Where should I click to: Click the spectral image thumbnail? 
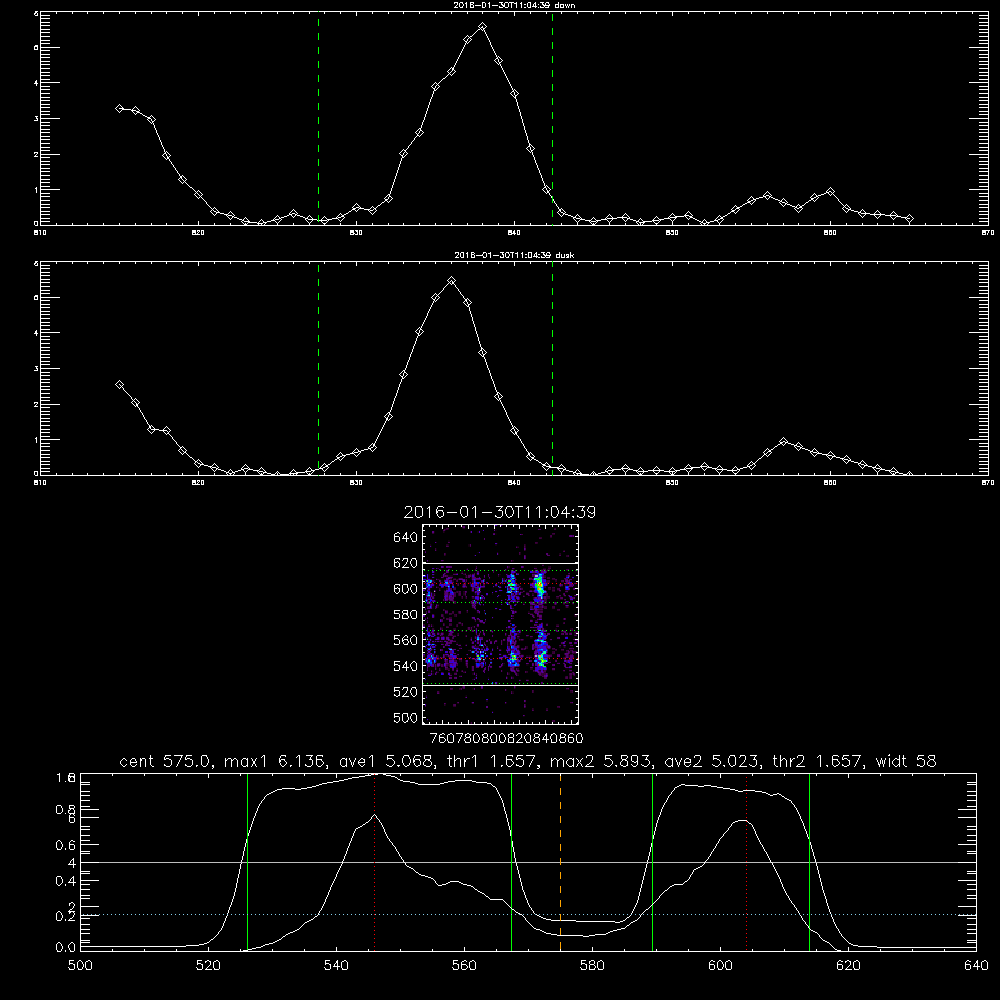(x=501, y=624)
